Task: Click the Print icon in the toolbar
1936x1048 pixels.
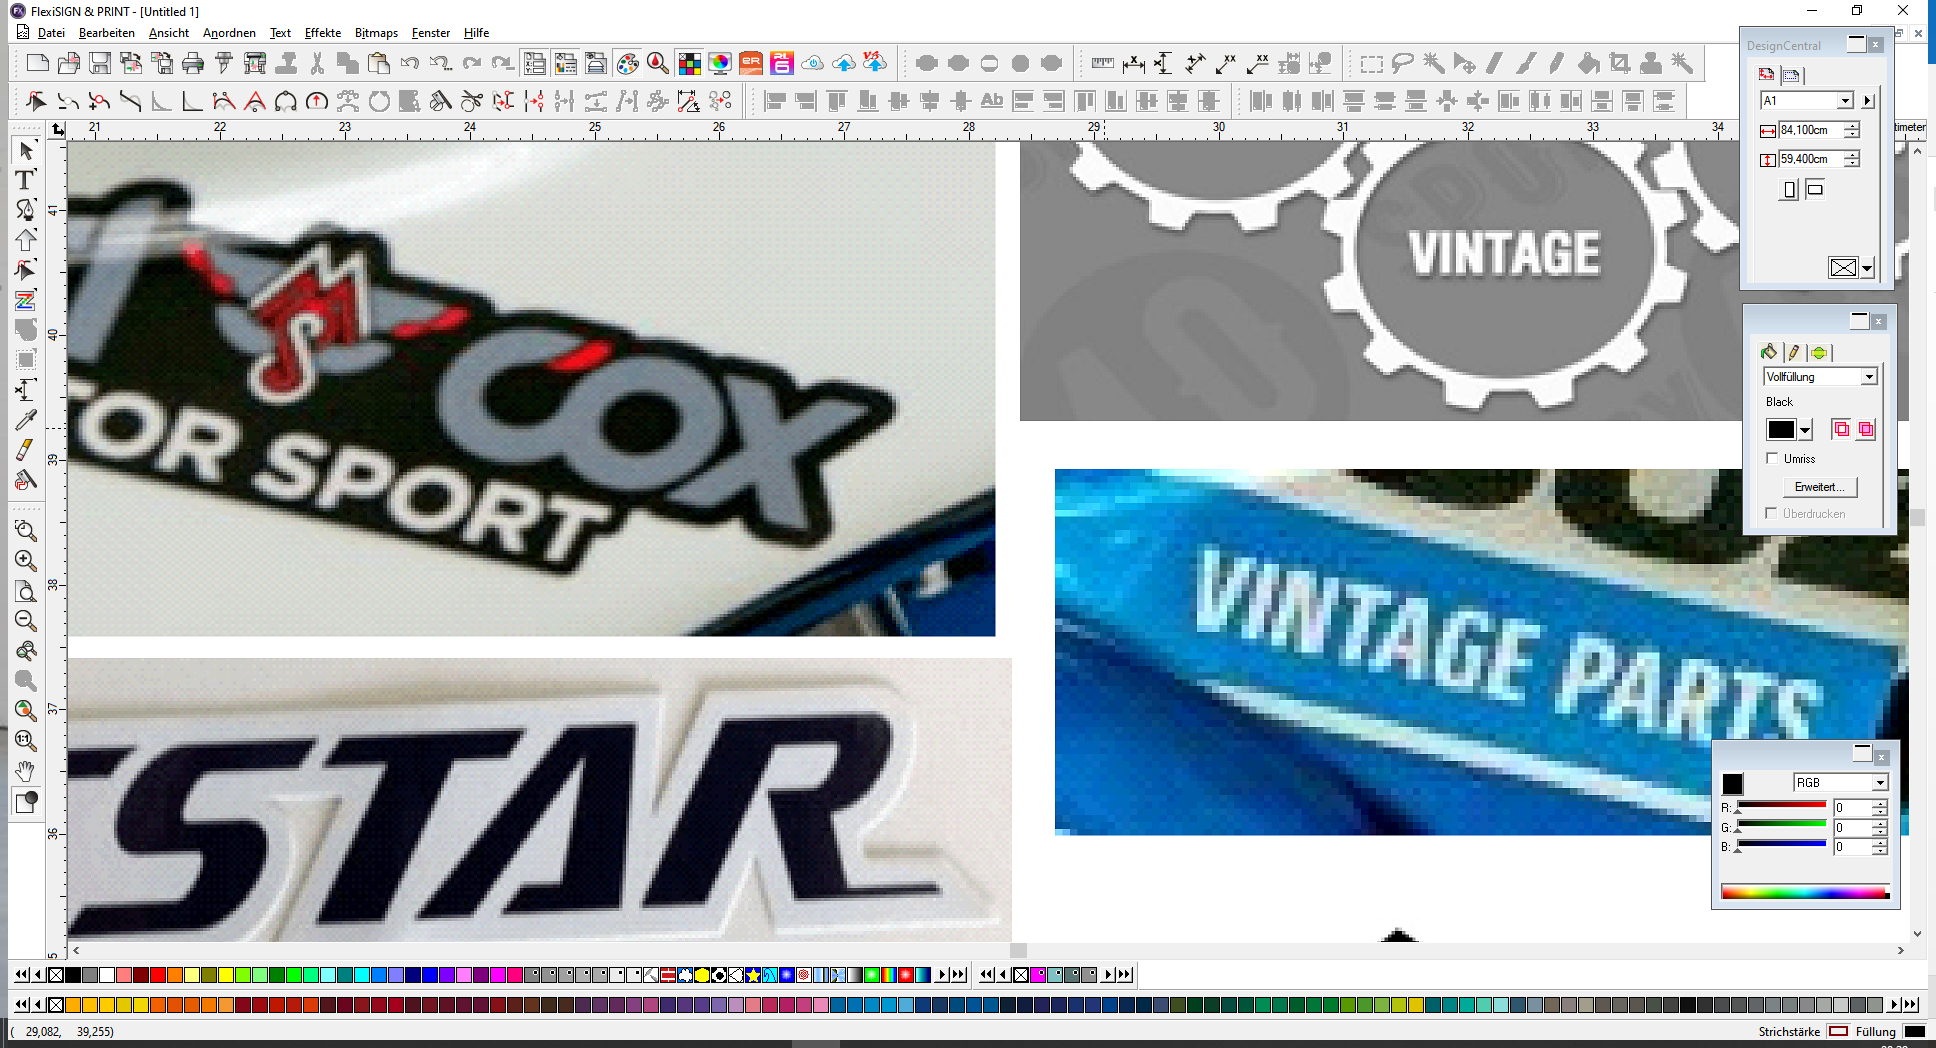Action: [x=193, y=64]
